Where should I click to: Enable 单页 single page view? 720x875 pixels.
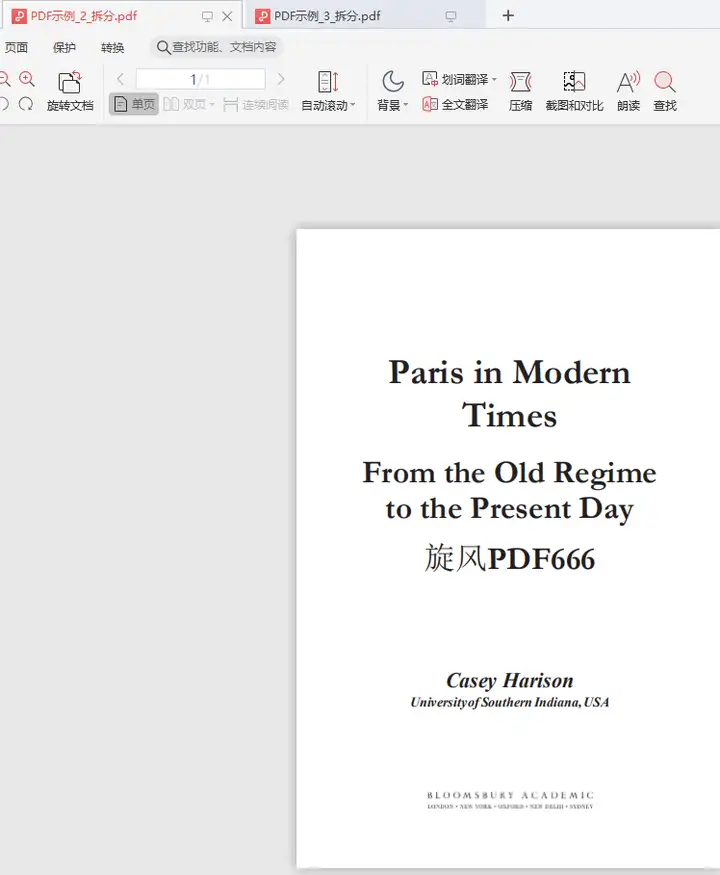point(134,104)
